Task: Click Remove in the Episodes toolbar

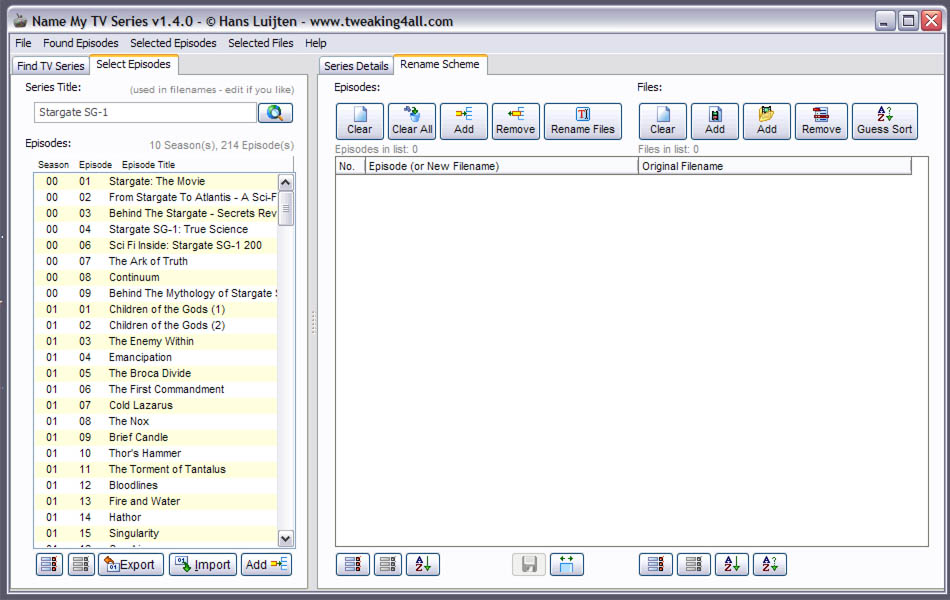Action: [x=516, y=121]
